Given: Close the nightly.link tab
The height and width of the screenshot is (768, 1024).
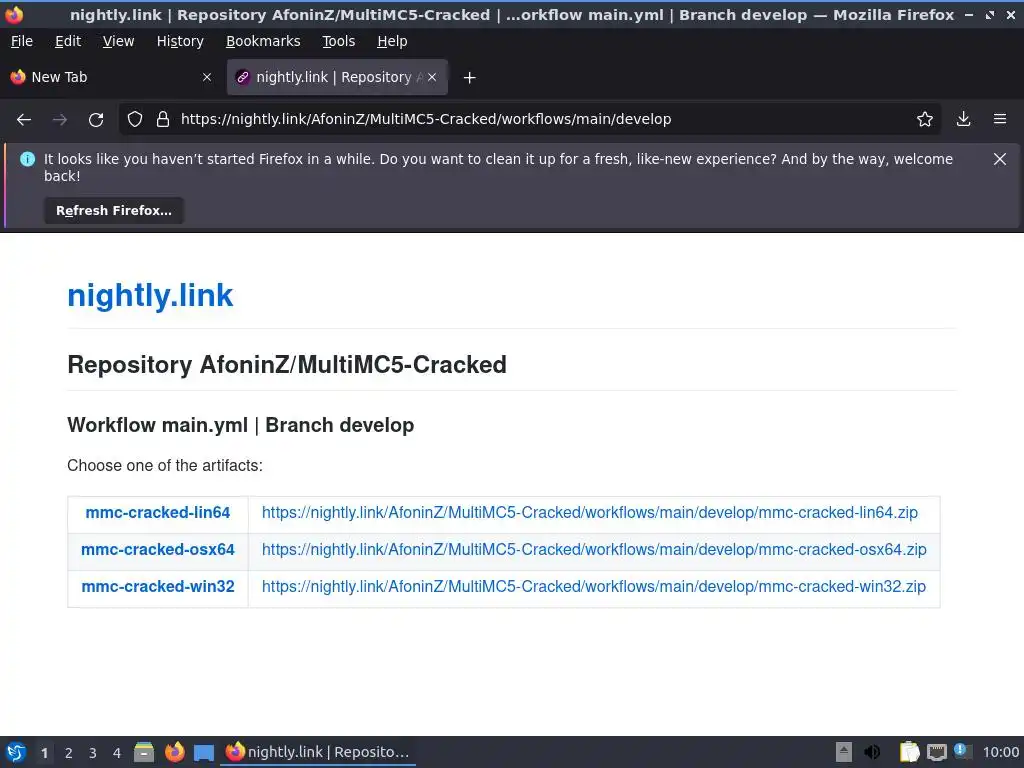Looking at the screenshot, I should (432, 77).
